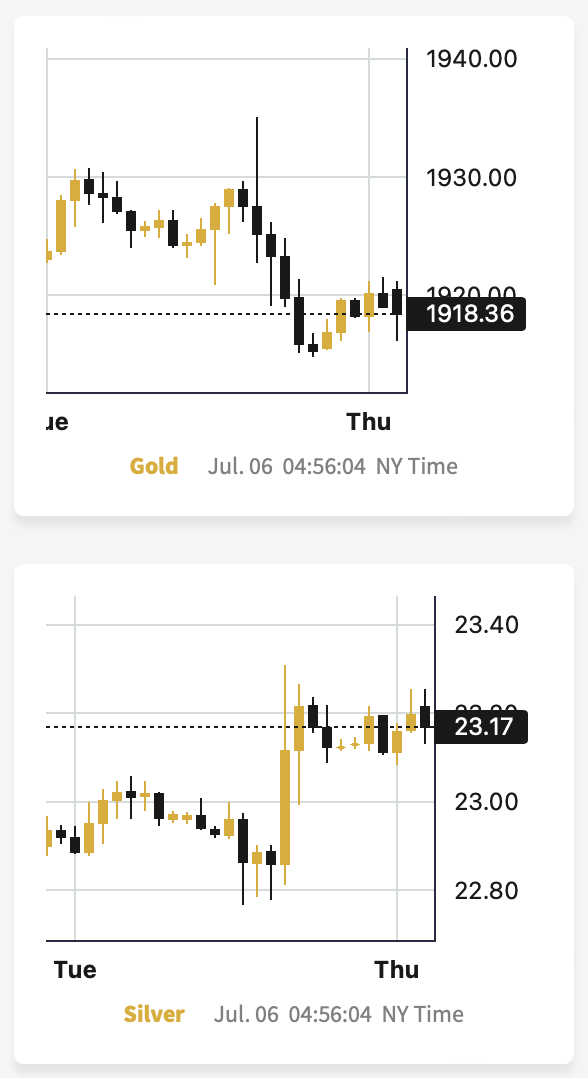This screenshot has width=588, height=1078.
Task: Click the gold dotted current-price line
Action: tap(226, 314)
